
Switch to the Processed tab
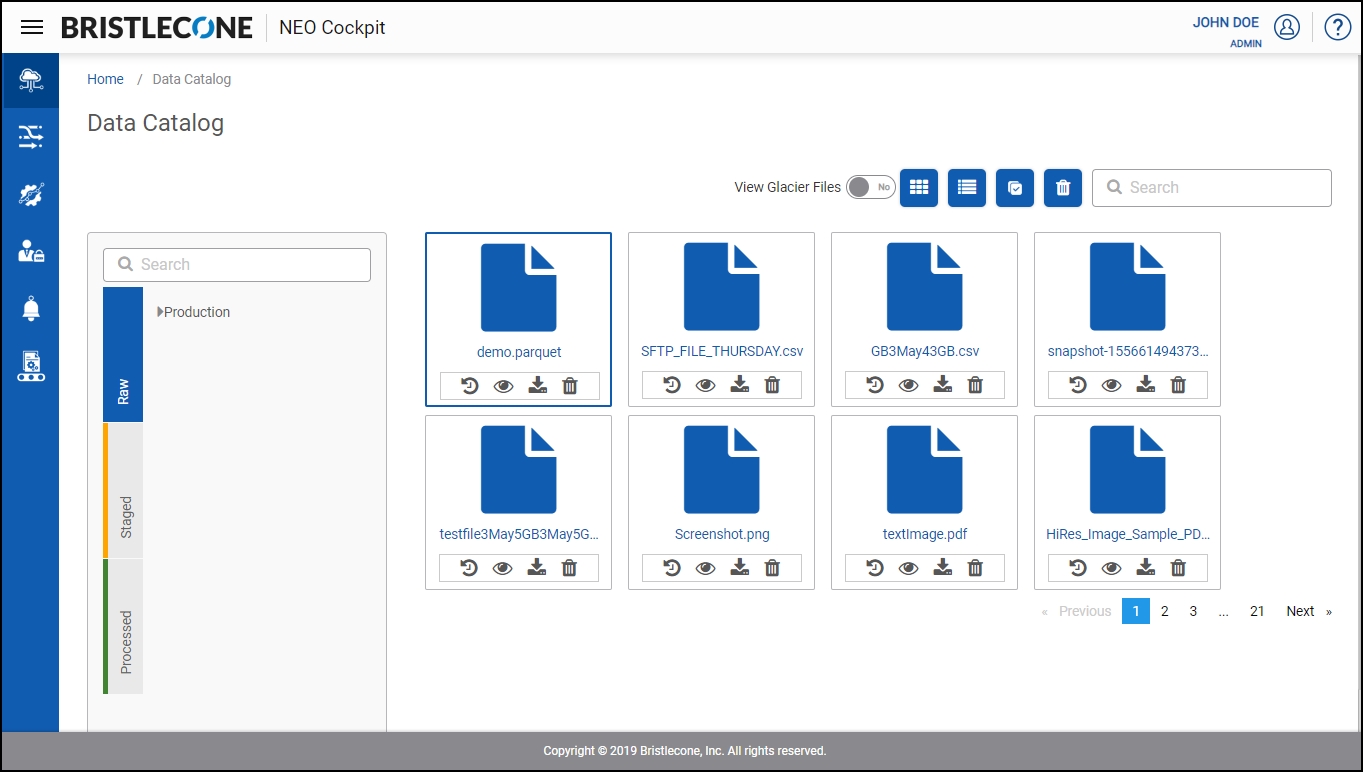(x=123, y=626)
